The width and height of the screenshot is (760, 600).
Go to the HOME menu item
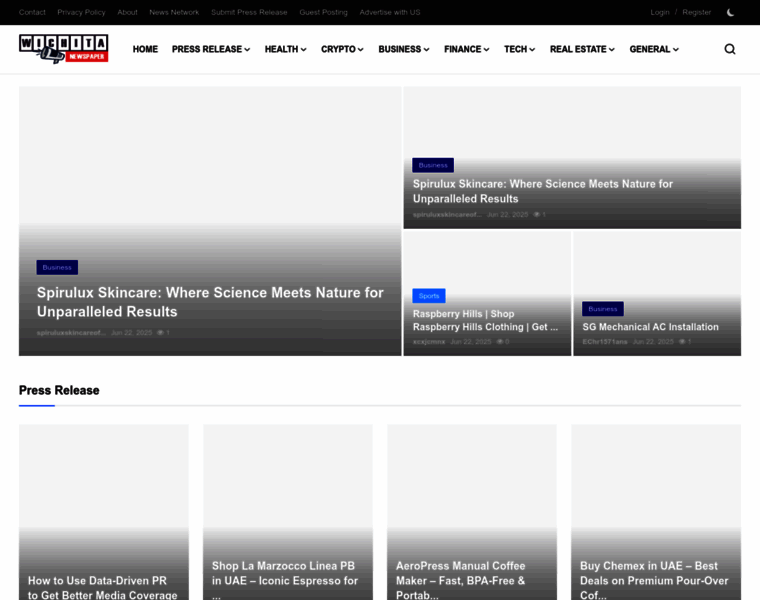[x=145, y=49]
